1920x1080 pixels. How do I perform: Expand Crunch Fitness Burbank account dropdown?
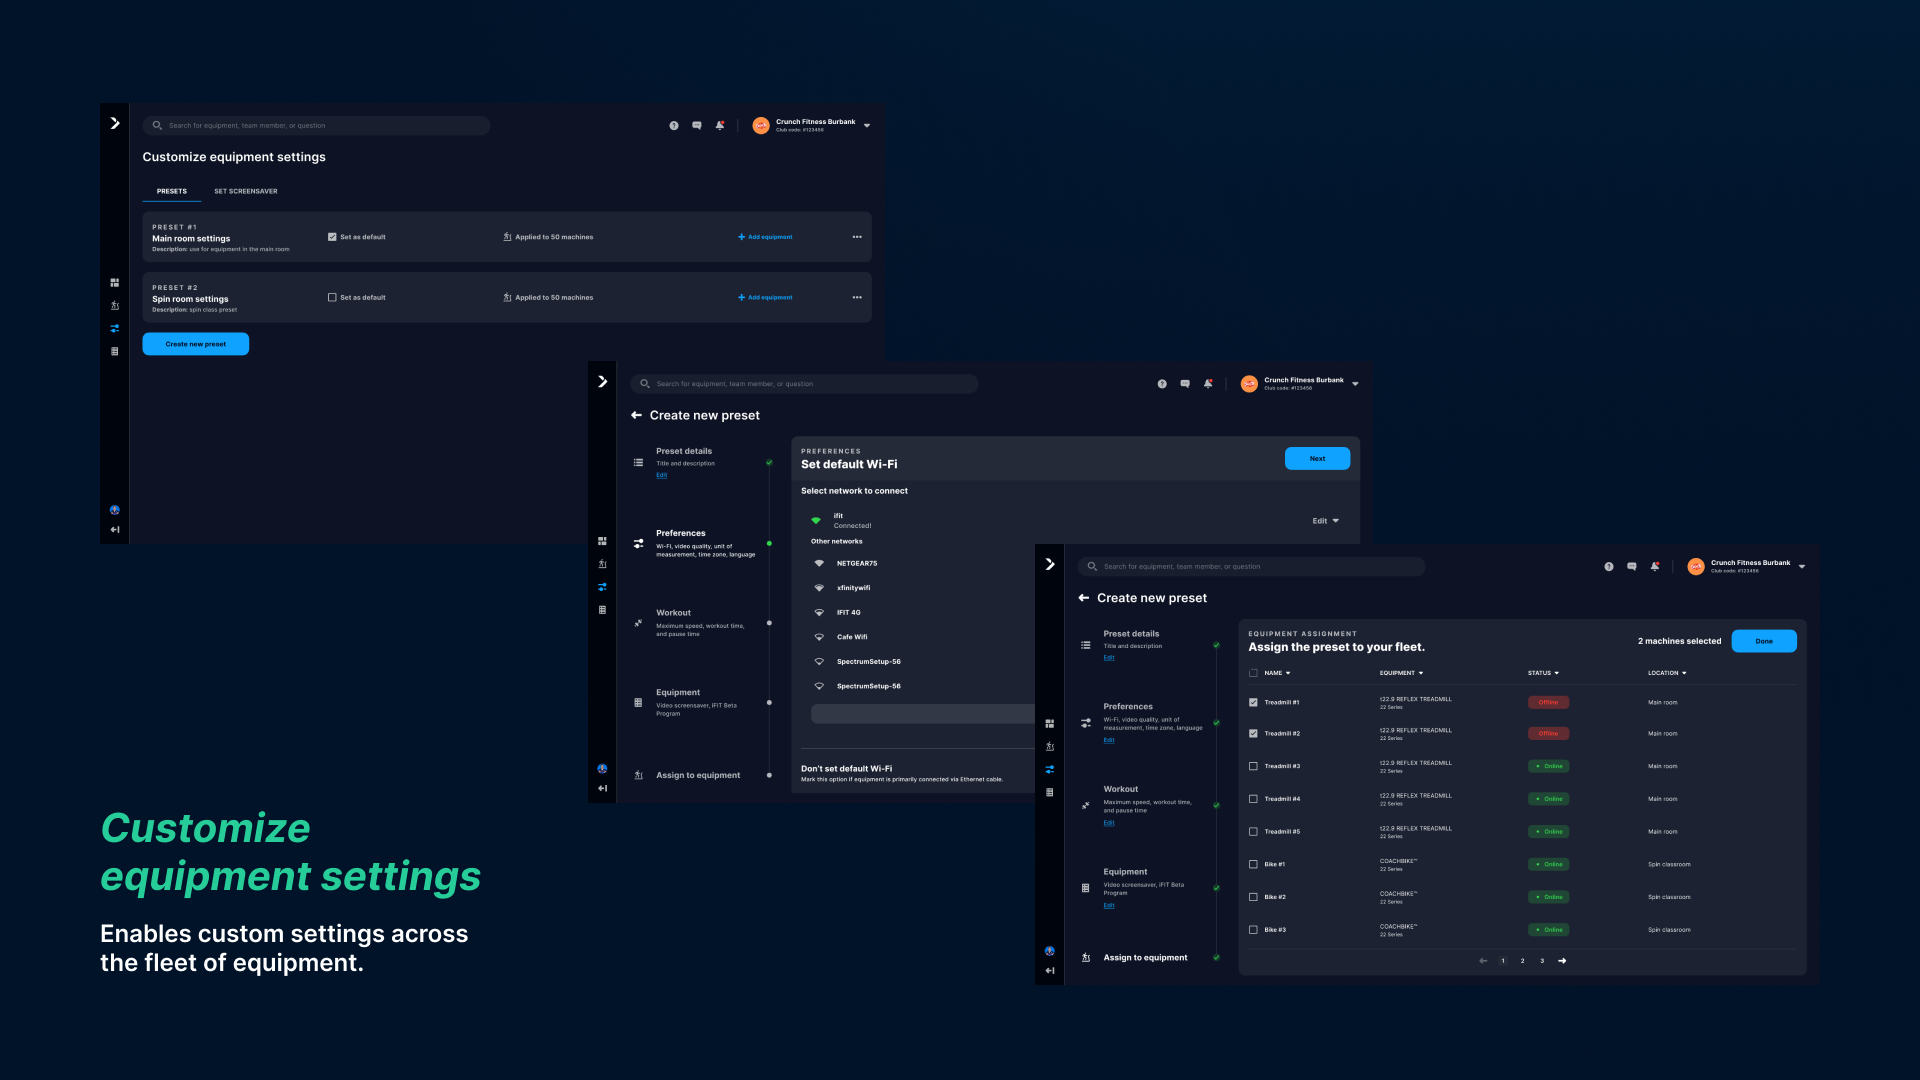coord(867,126)
